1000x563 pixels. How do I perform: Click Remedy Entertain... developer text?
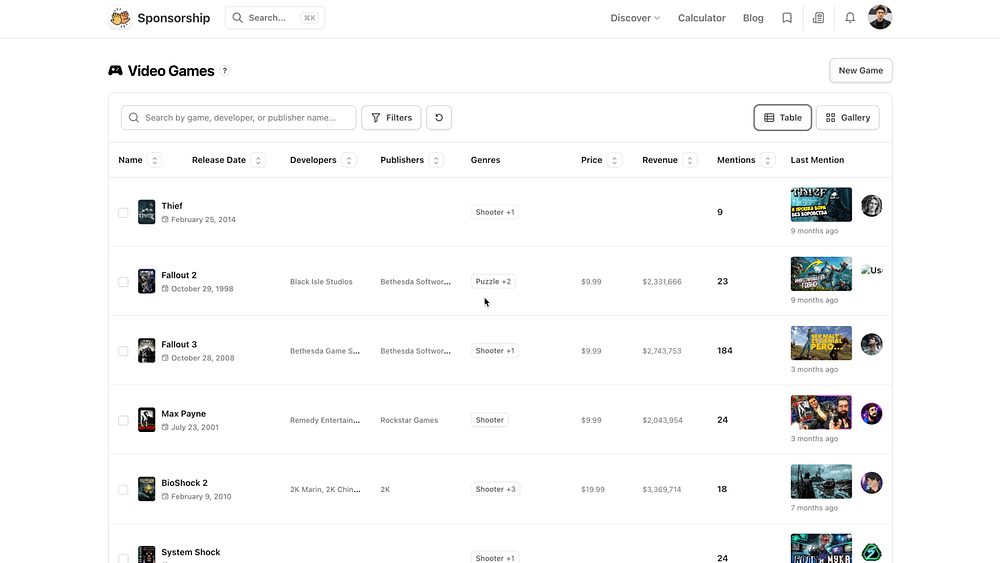coord(325,420)
